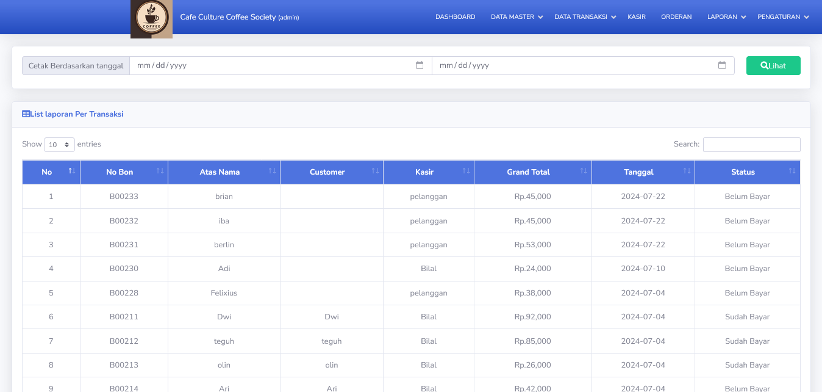Click the table icon beside List laporan
This screenshot has width=822, height=392.
coord(26,114)
